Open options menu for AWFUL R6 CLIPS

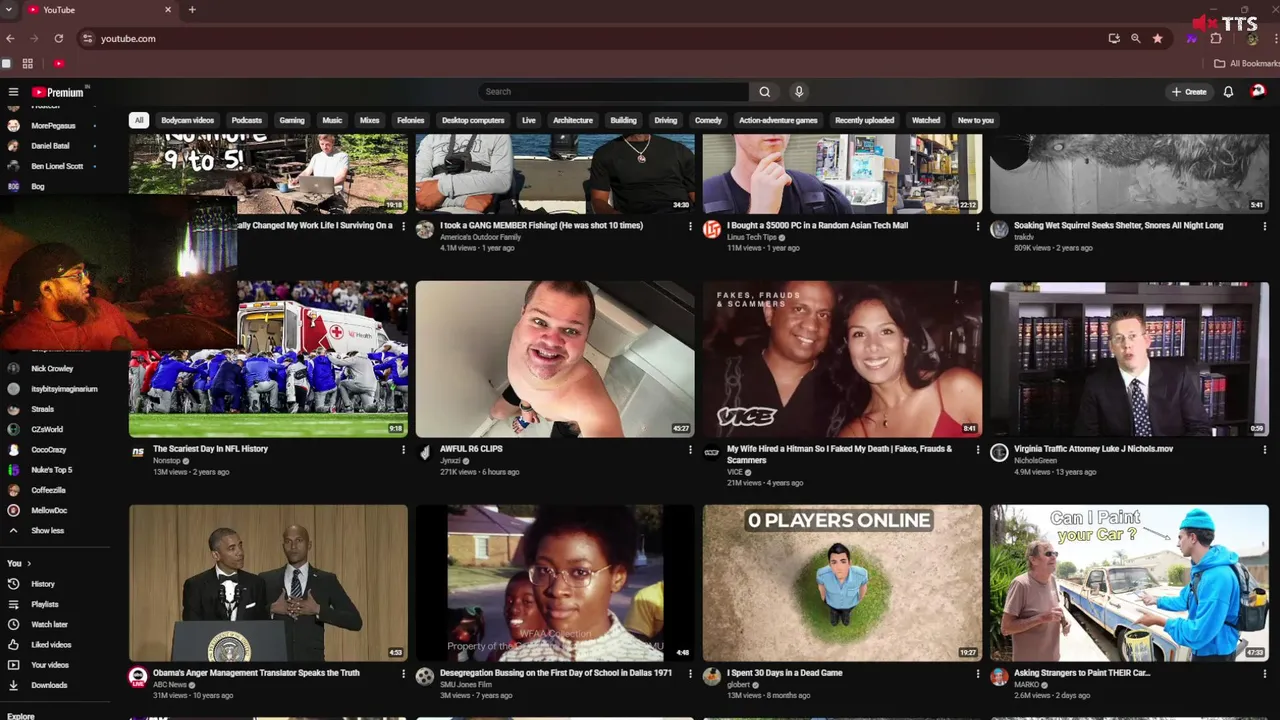click(690, 450)
